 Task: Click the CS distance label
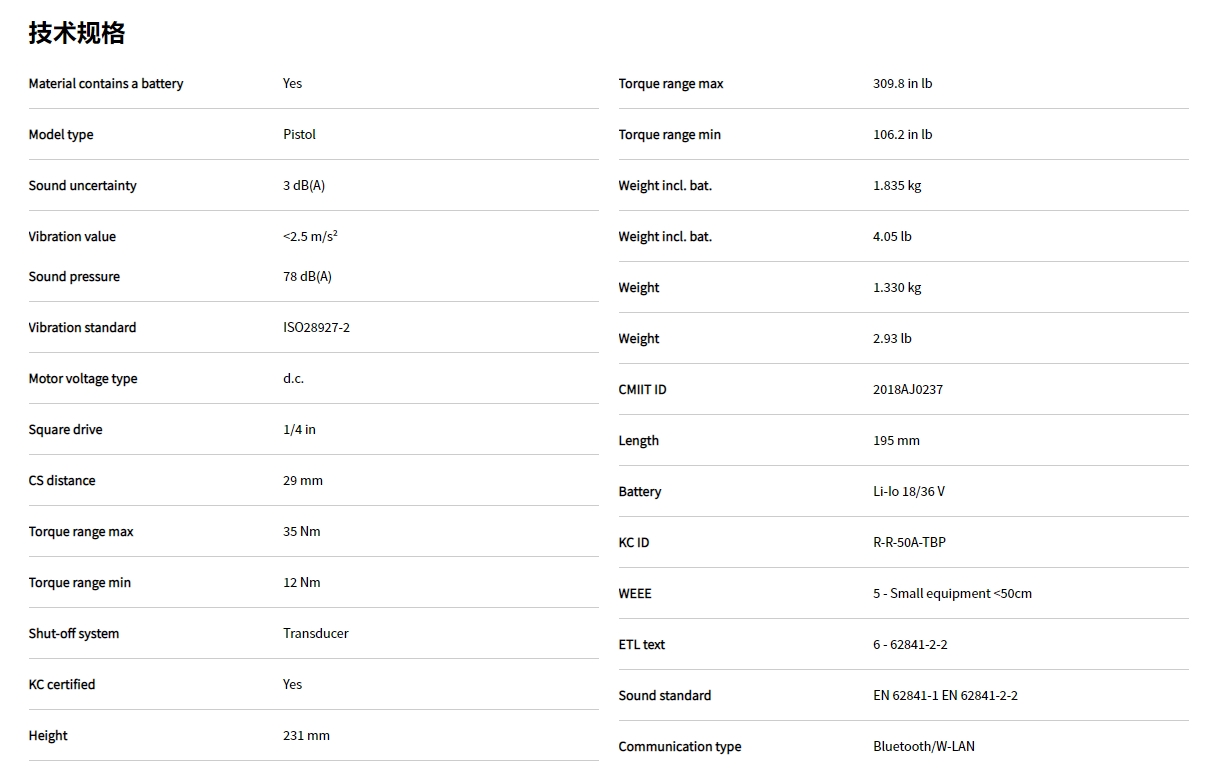pyautogui.click(x=62, y=481)
